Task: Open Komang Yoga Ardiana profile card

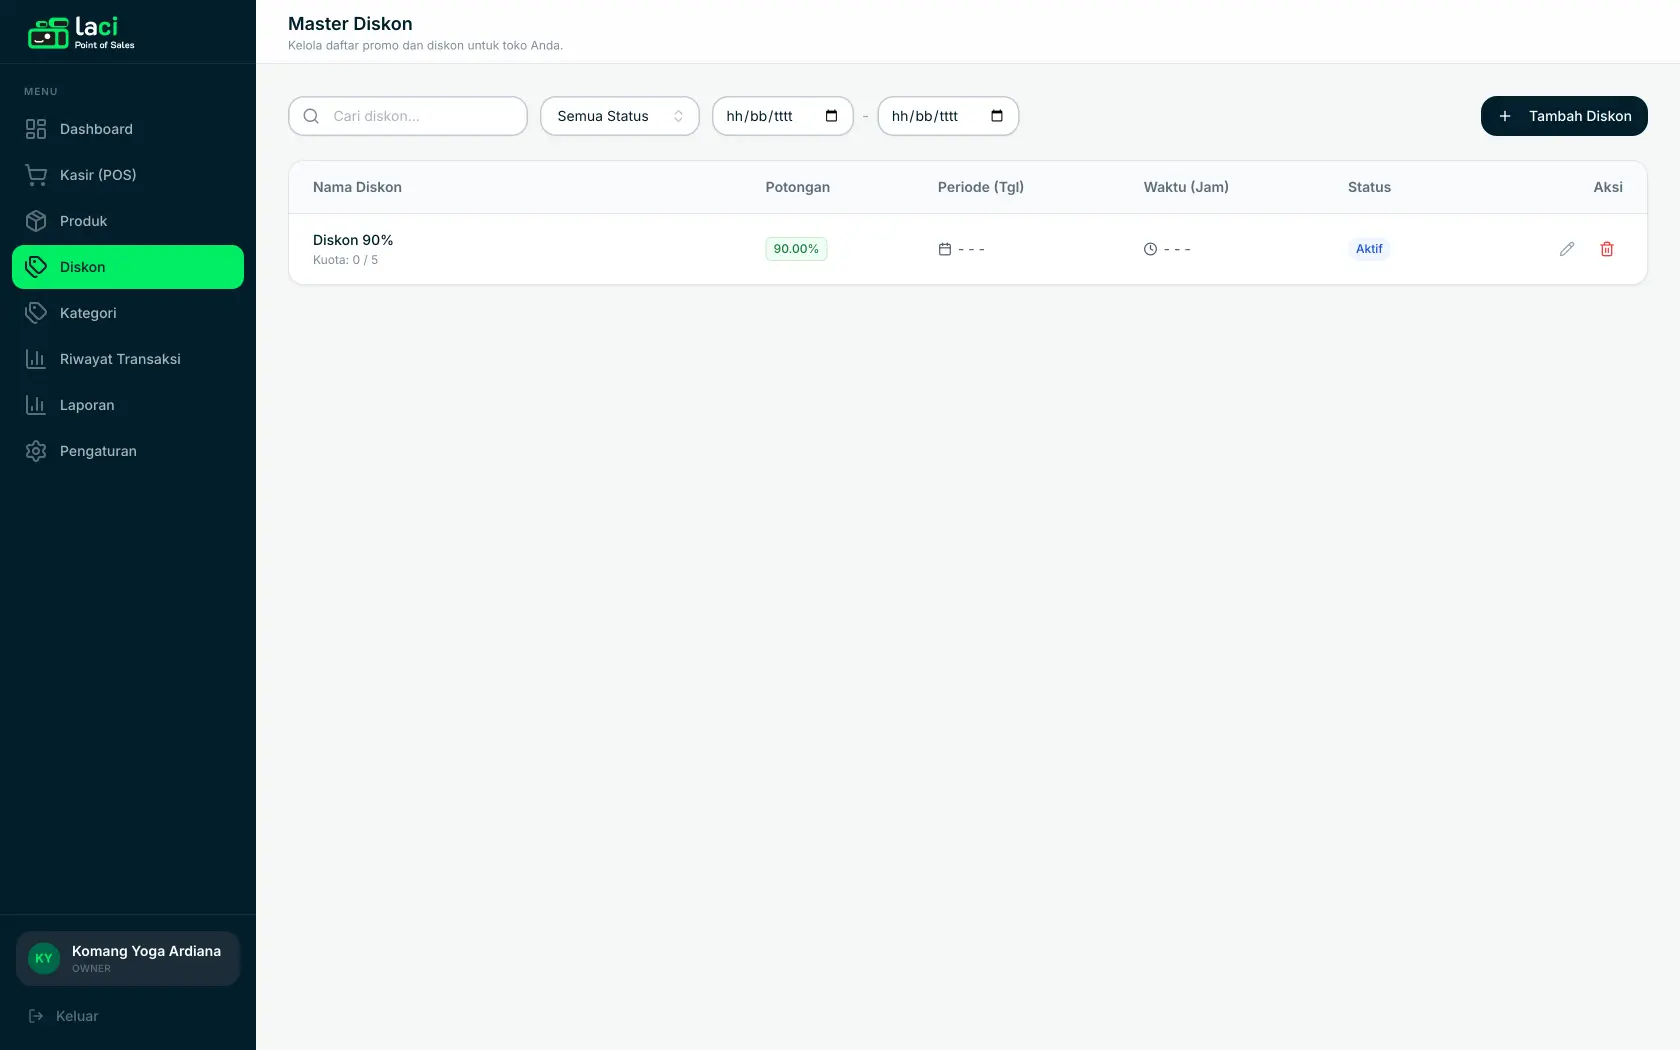Action: [x=128, y=958]
